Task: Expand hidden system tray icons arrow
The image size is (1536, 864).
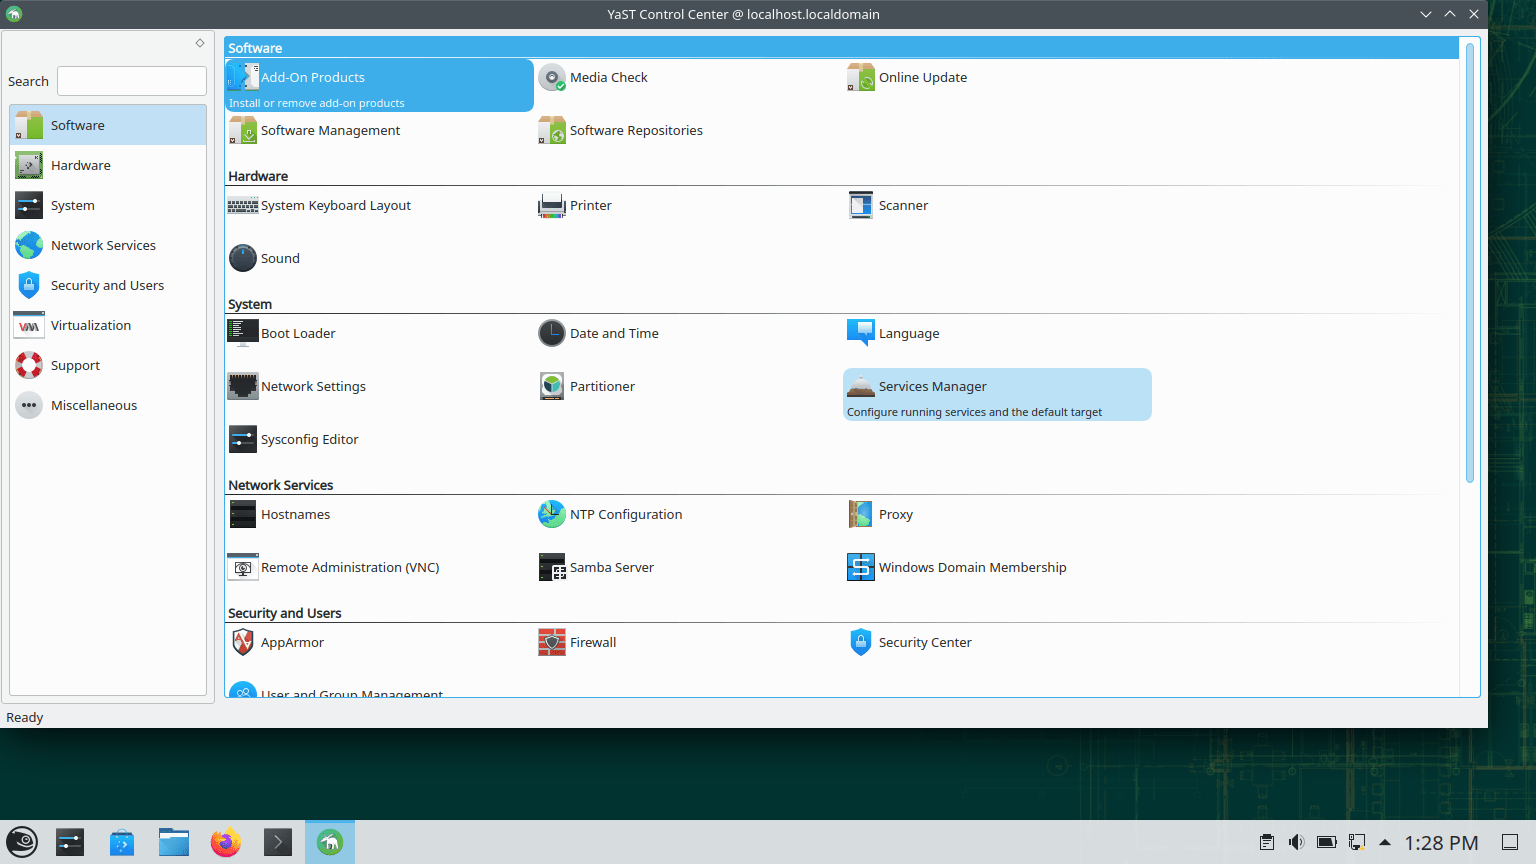Action: coord(1385,842)
